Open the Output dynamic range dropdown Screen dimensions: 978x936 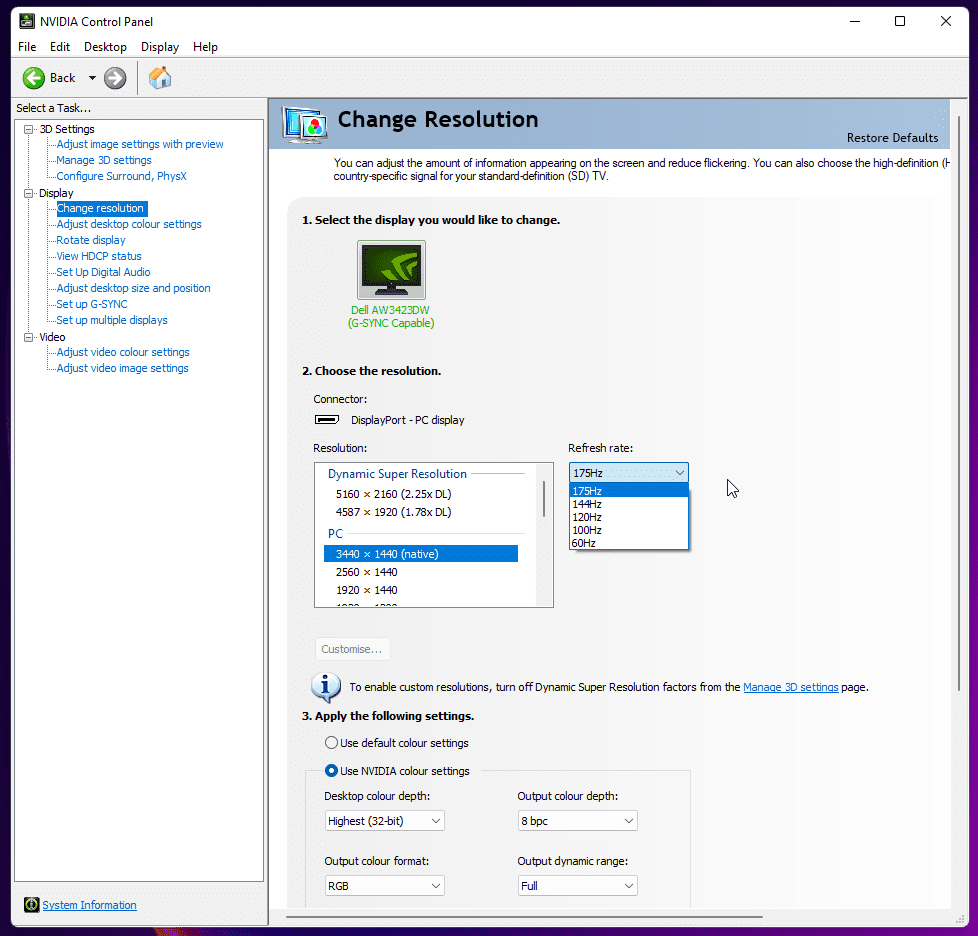point(578,885)
